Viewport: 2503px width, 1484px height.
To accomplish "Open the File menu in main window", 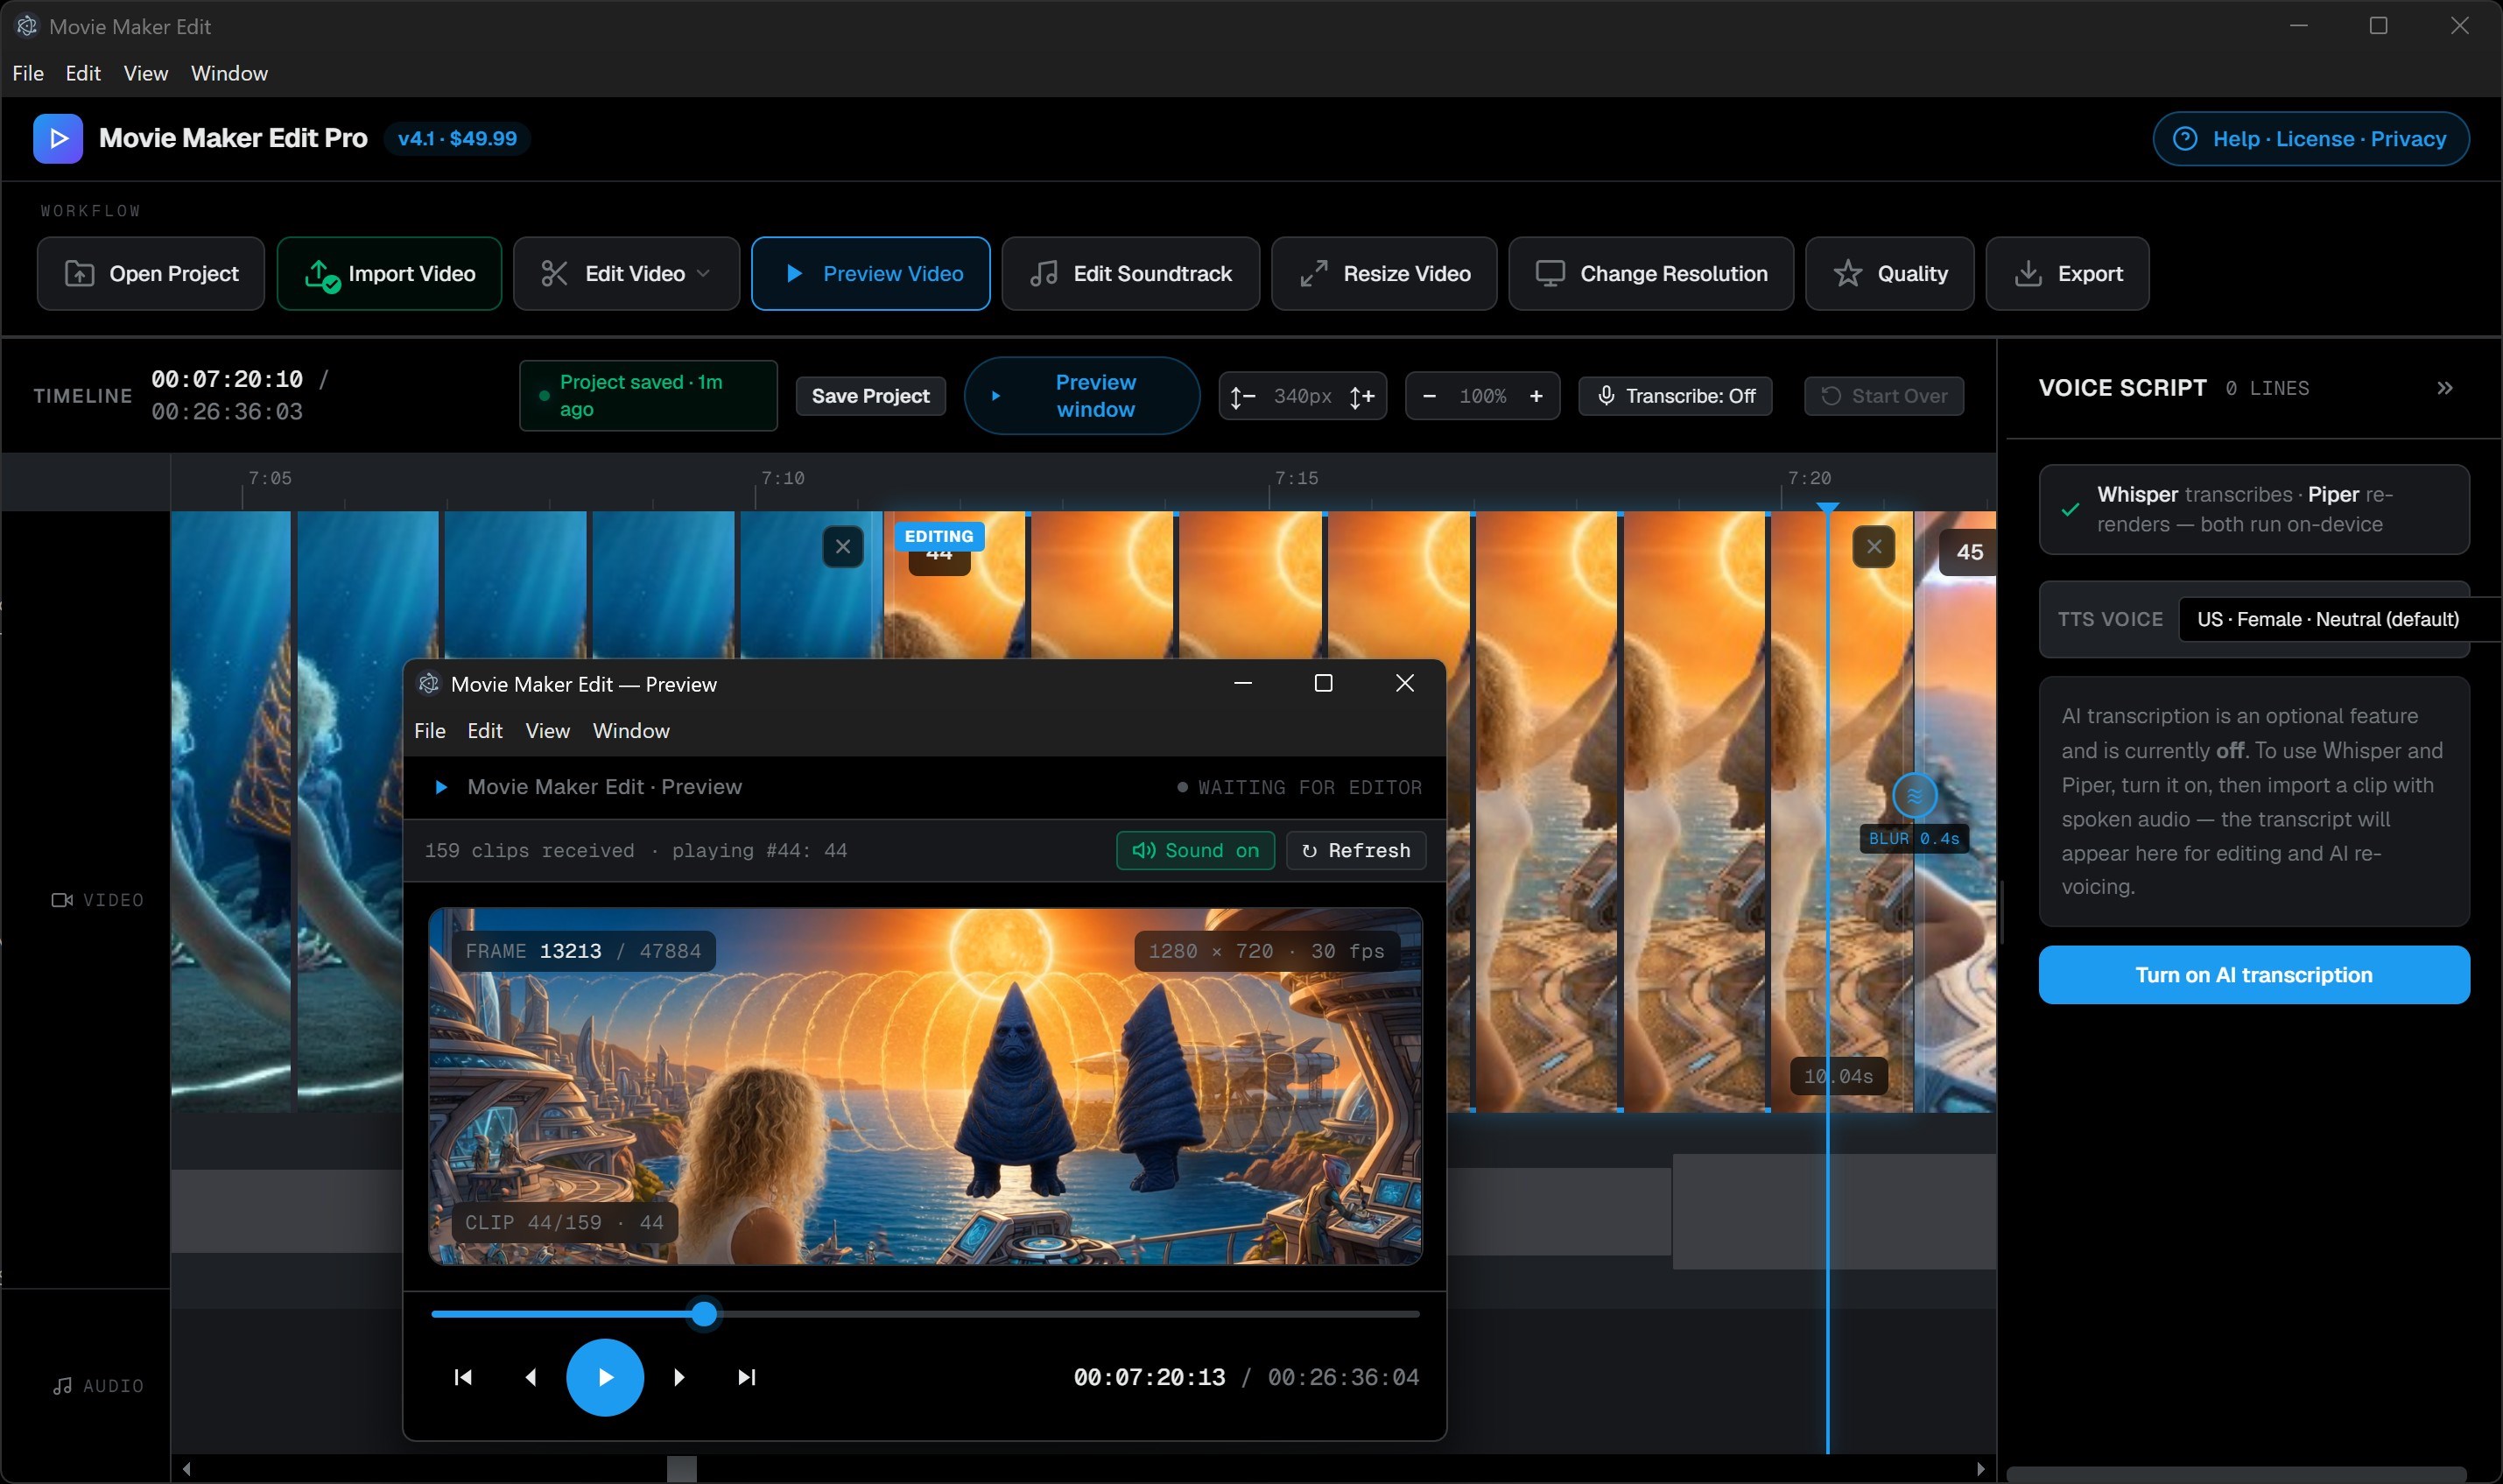I will (x=28, y=73).
